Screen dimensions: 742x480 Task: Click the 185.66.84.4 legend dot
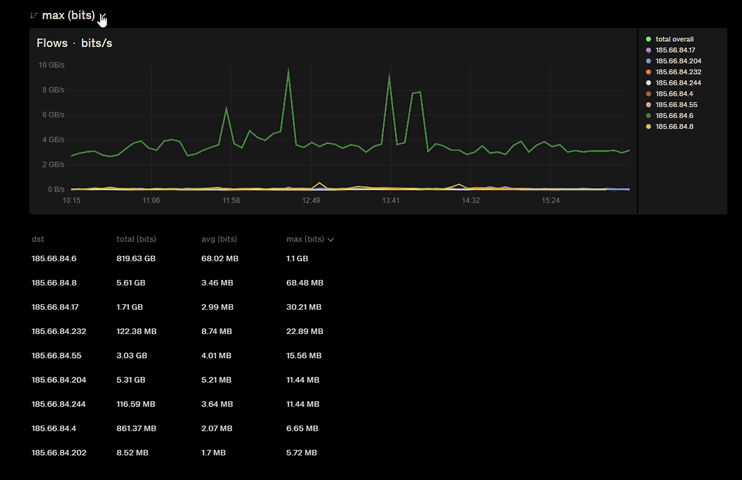[648, 94]
